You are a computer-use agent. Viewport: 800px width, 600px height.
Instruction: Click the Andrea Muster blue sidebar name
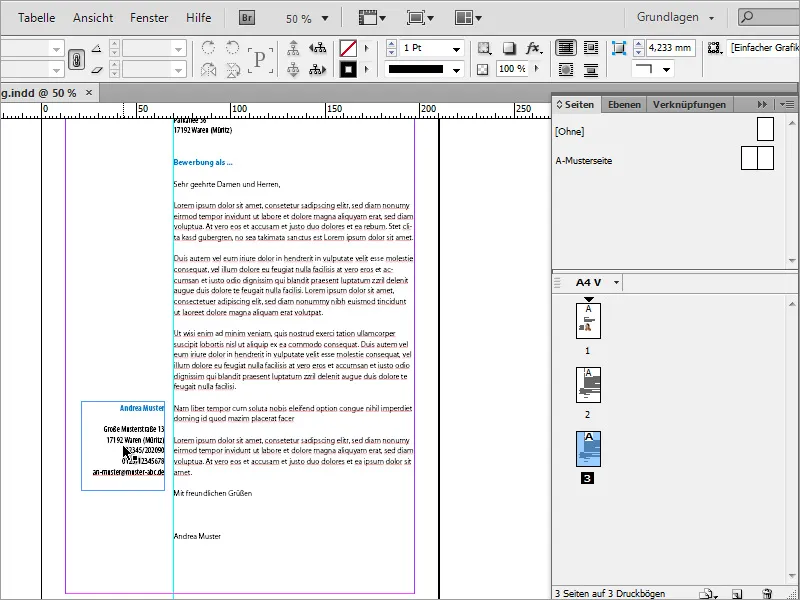tap(142, 408)
